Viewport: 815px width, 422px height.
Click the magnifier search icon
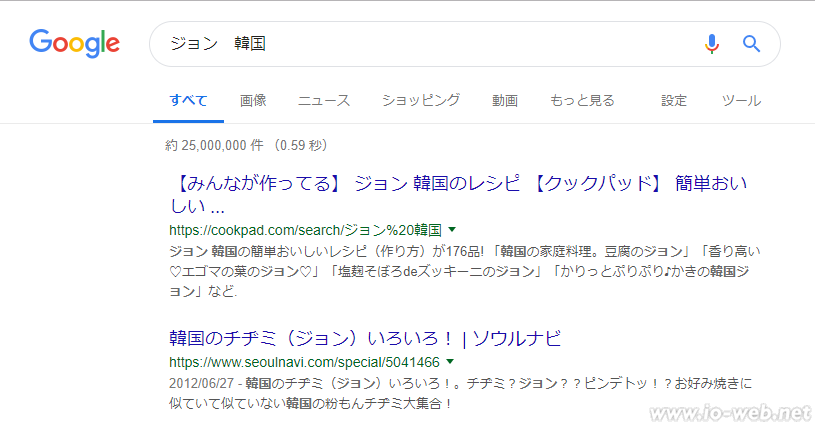[x=752, y=44]
